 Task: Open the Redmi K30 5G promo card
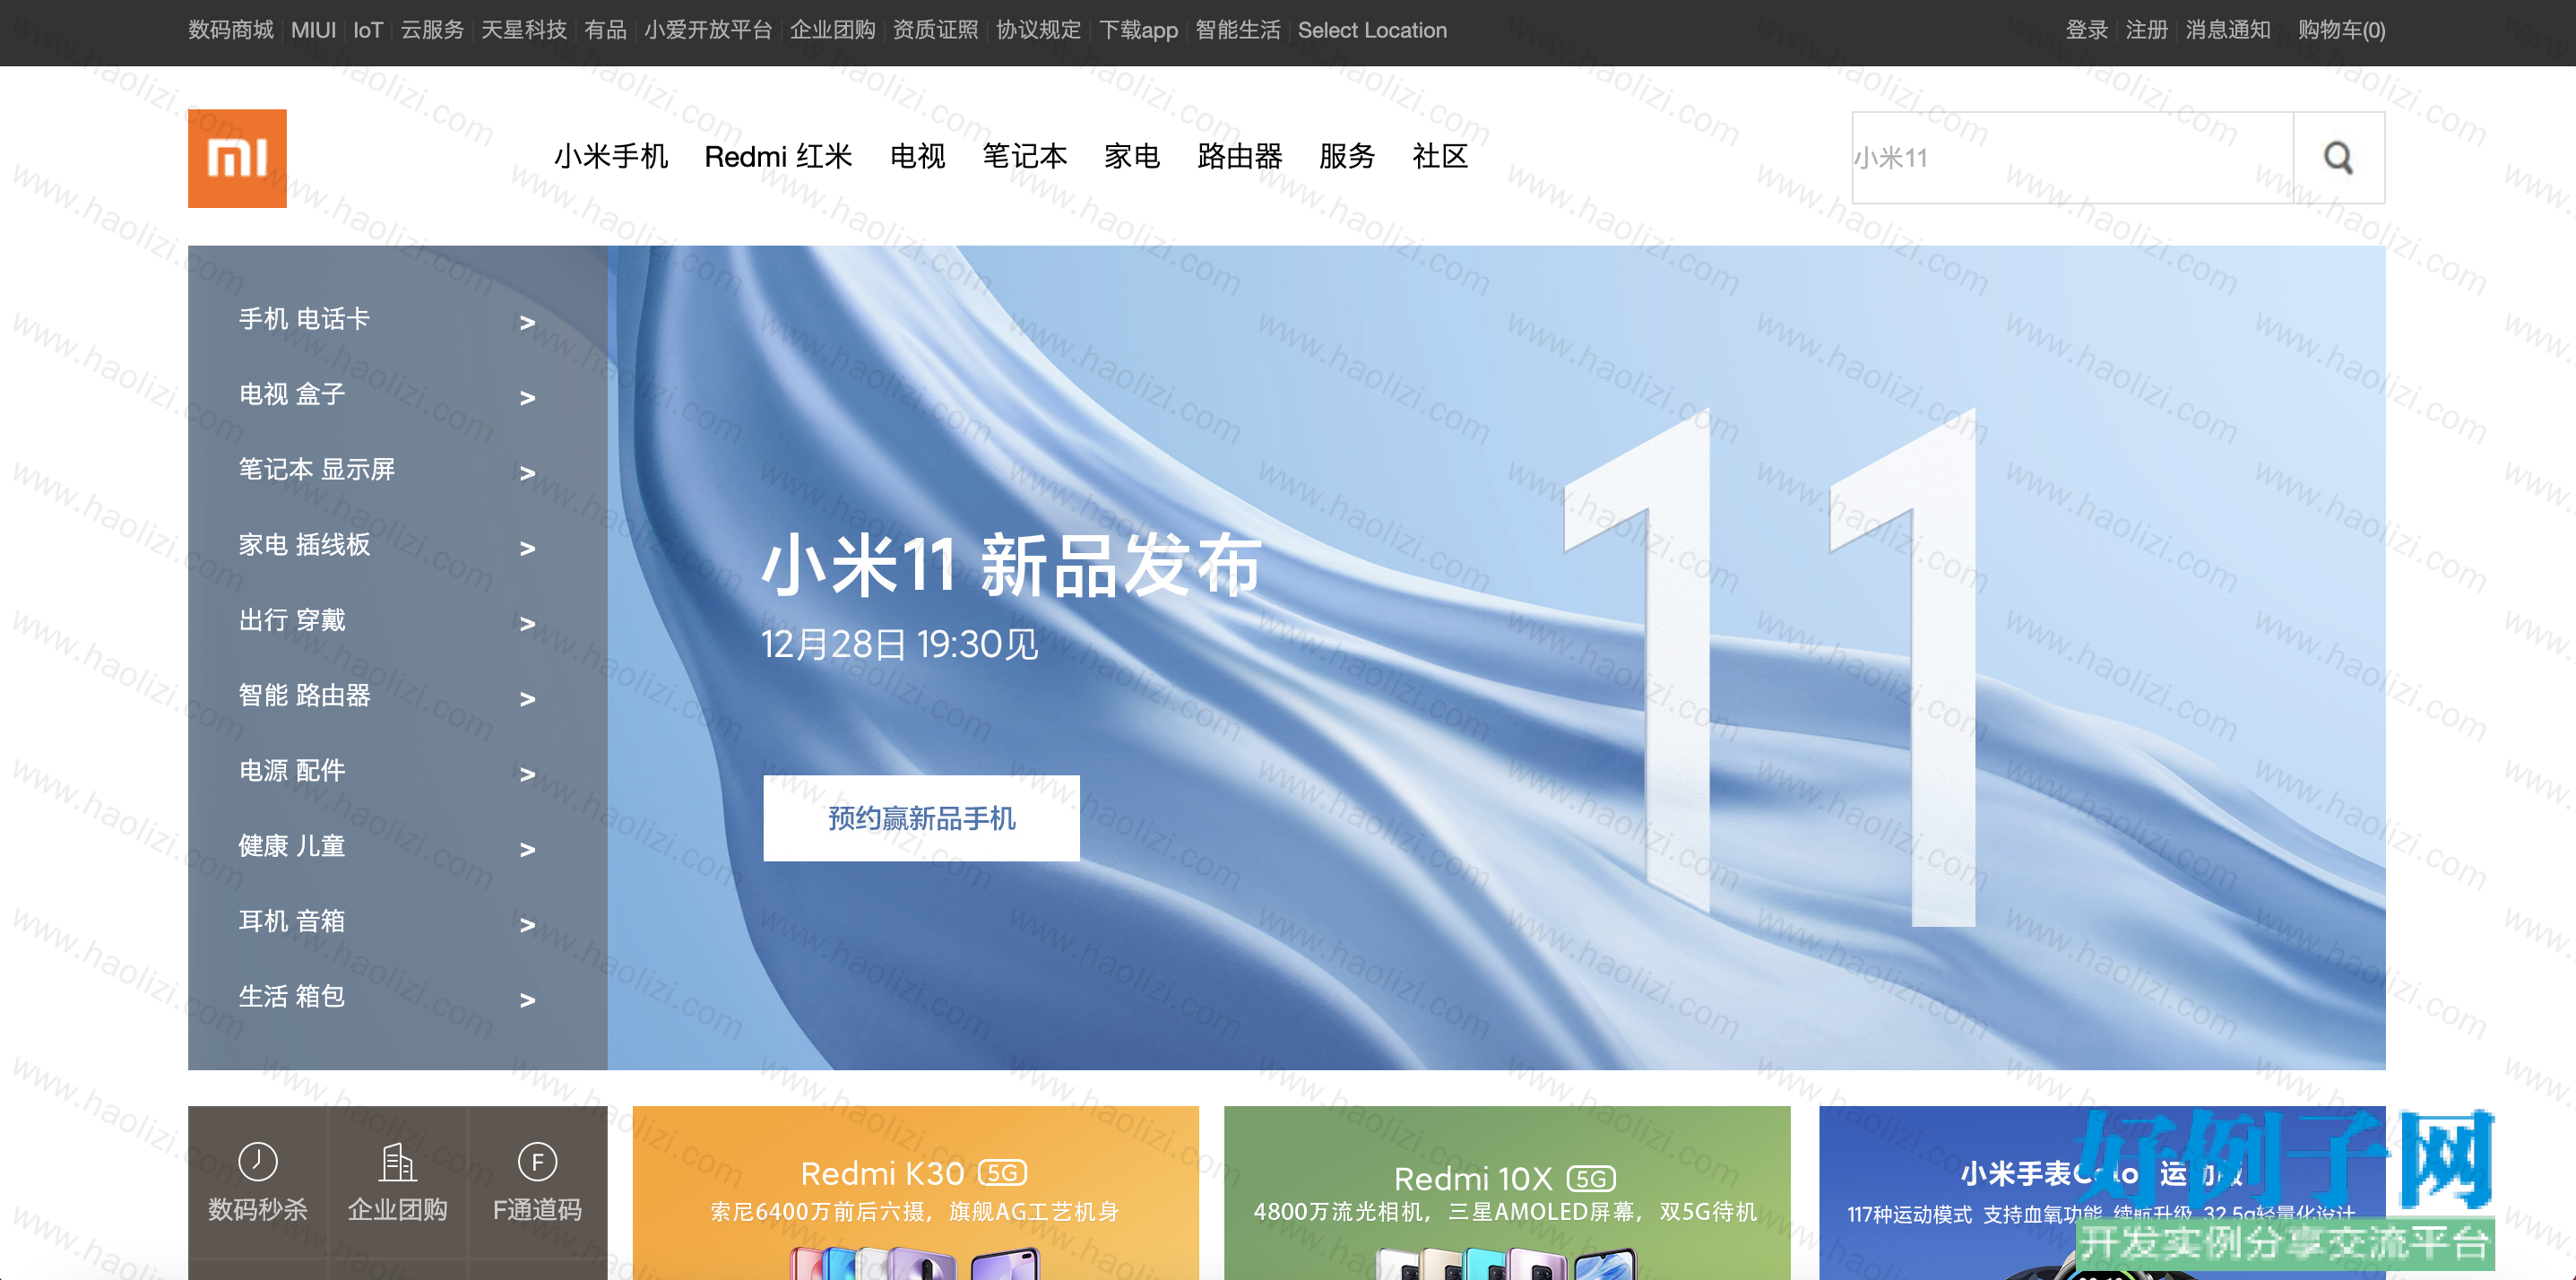915,1192
